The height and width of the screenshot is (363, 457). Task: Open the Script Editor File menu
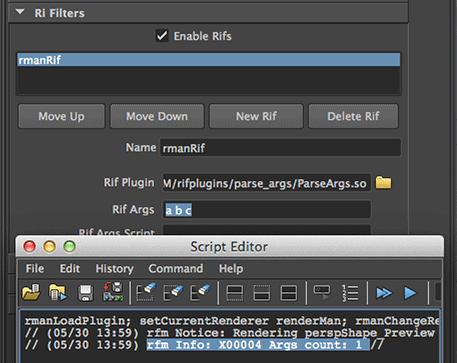(x=35, y=268)
